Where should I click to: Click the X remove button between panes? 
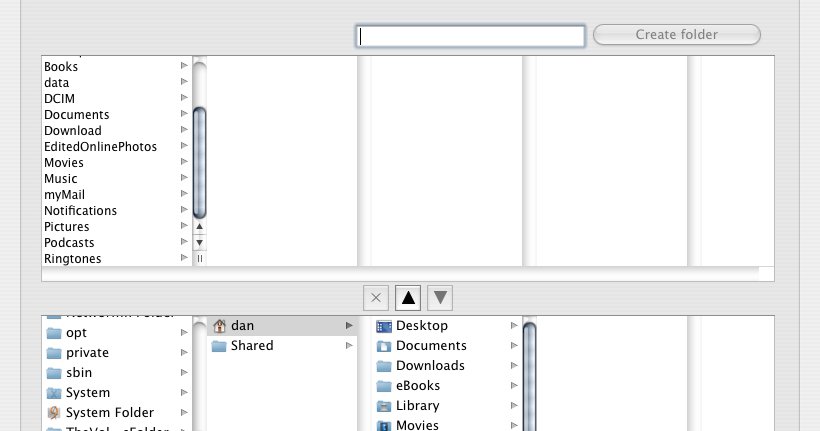point(375,298)
